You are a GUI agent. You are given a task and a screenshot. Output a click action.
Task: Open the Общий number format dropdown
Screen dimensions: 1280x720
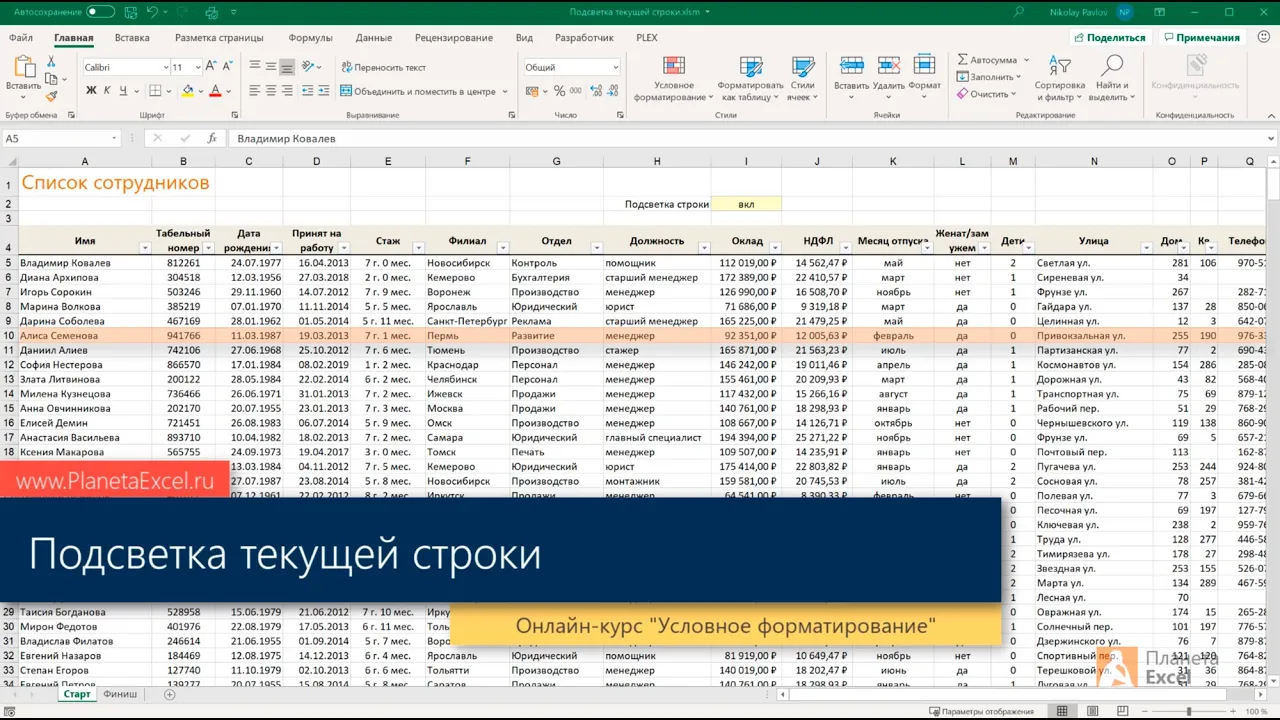pyautogui.click(x=616, y=67)
